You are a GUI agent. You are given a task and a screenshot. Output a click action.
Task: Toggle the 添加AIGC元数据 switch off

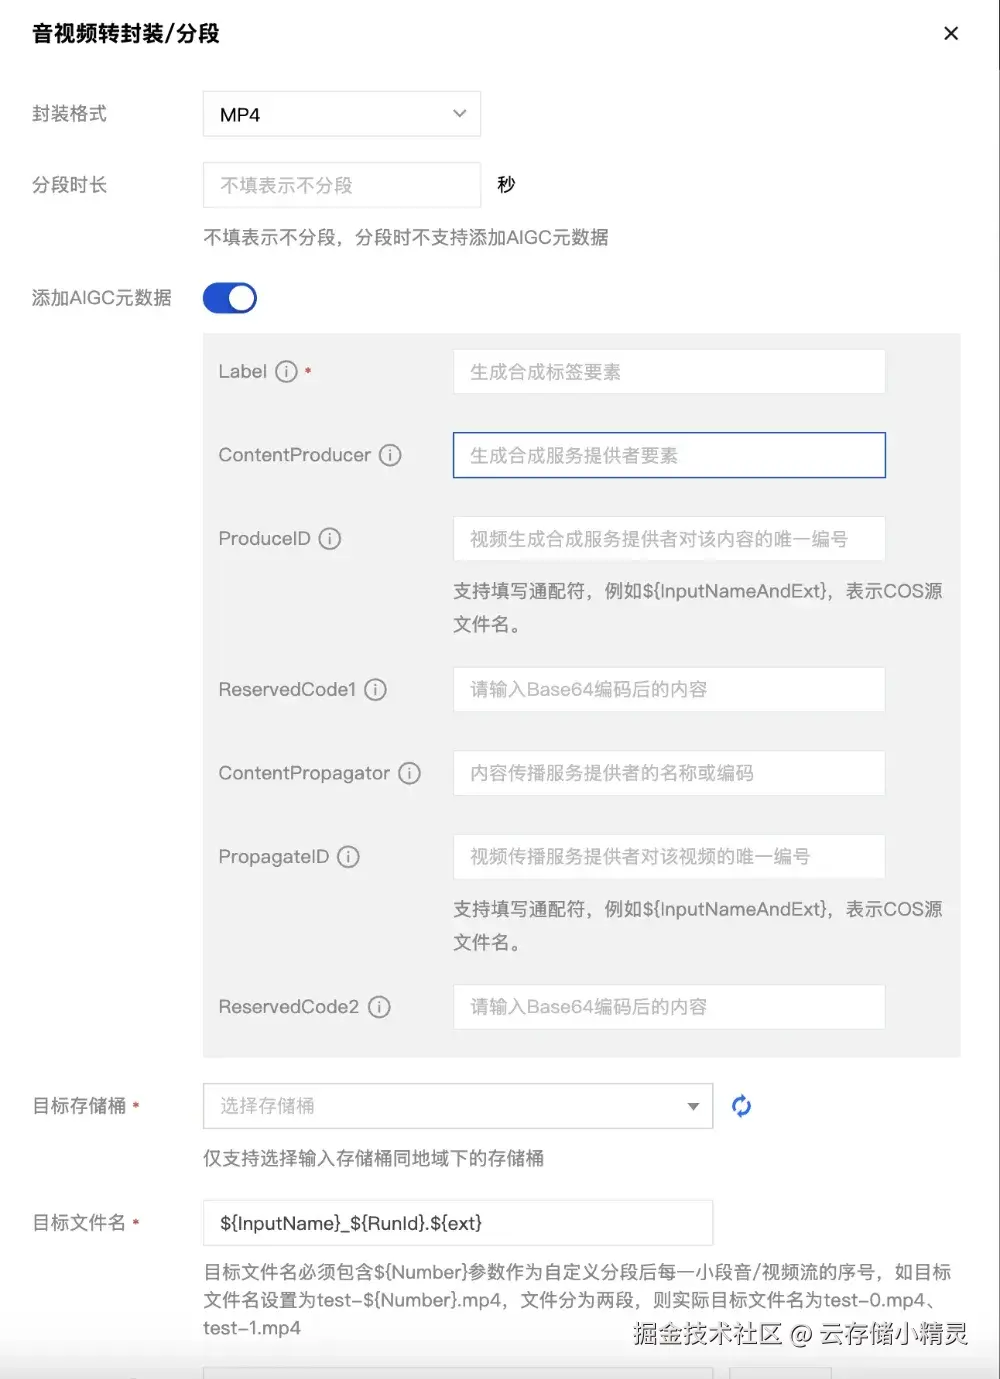click(230, 298)
